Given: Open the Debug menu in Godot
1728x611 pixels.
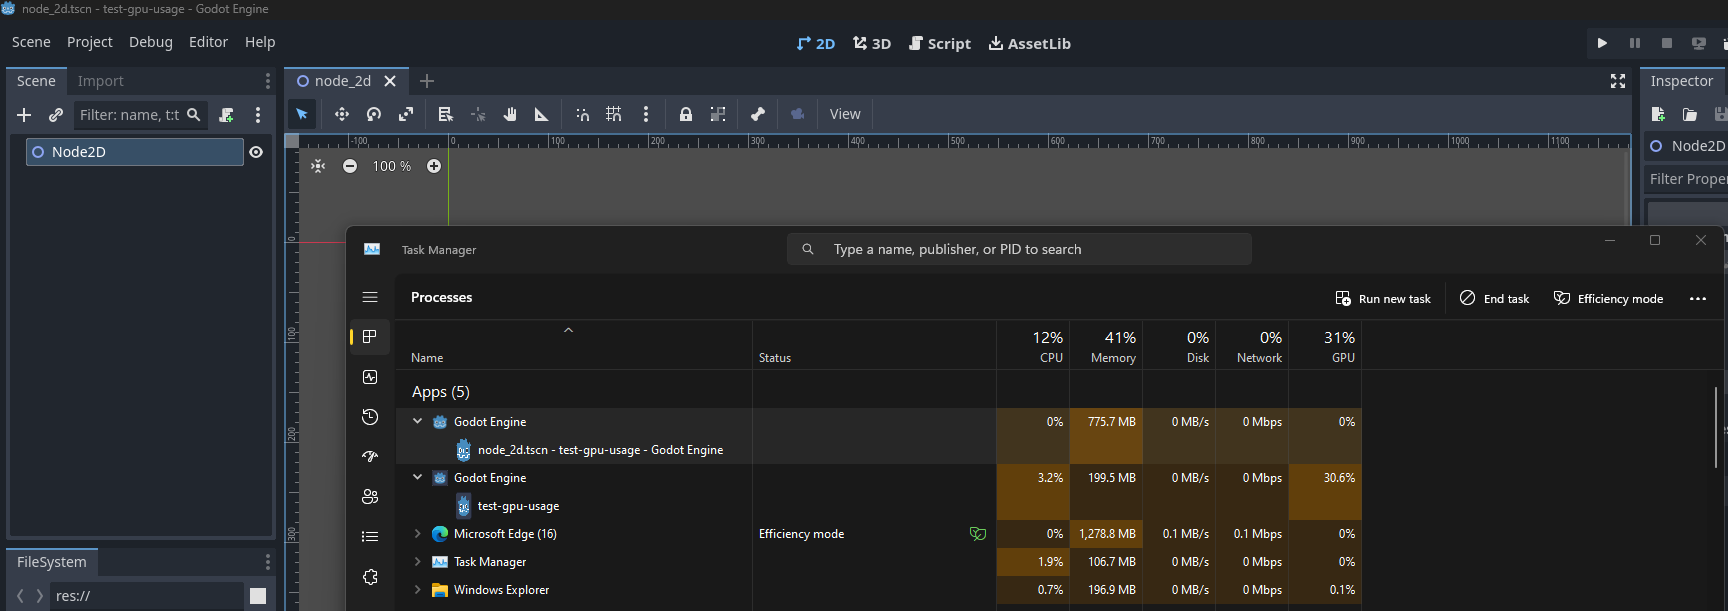Looking at the screenshot, I should [151, 42].
